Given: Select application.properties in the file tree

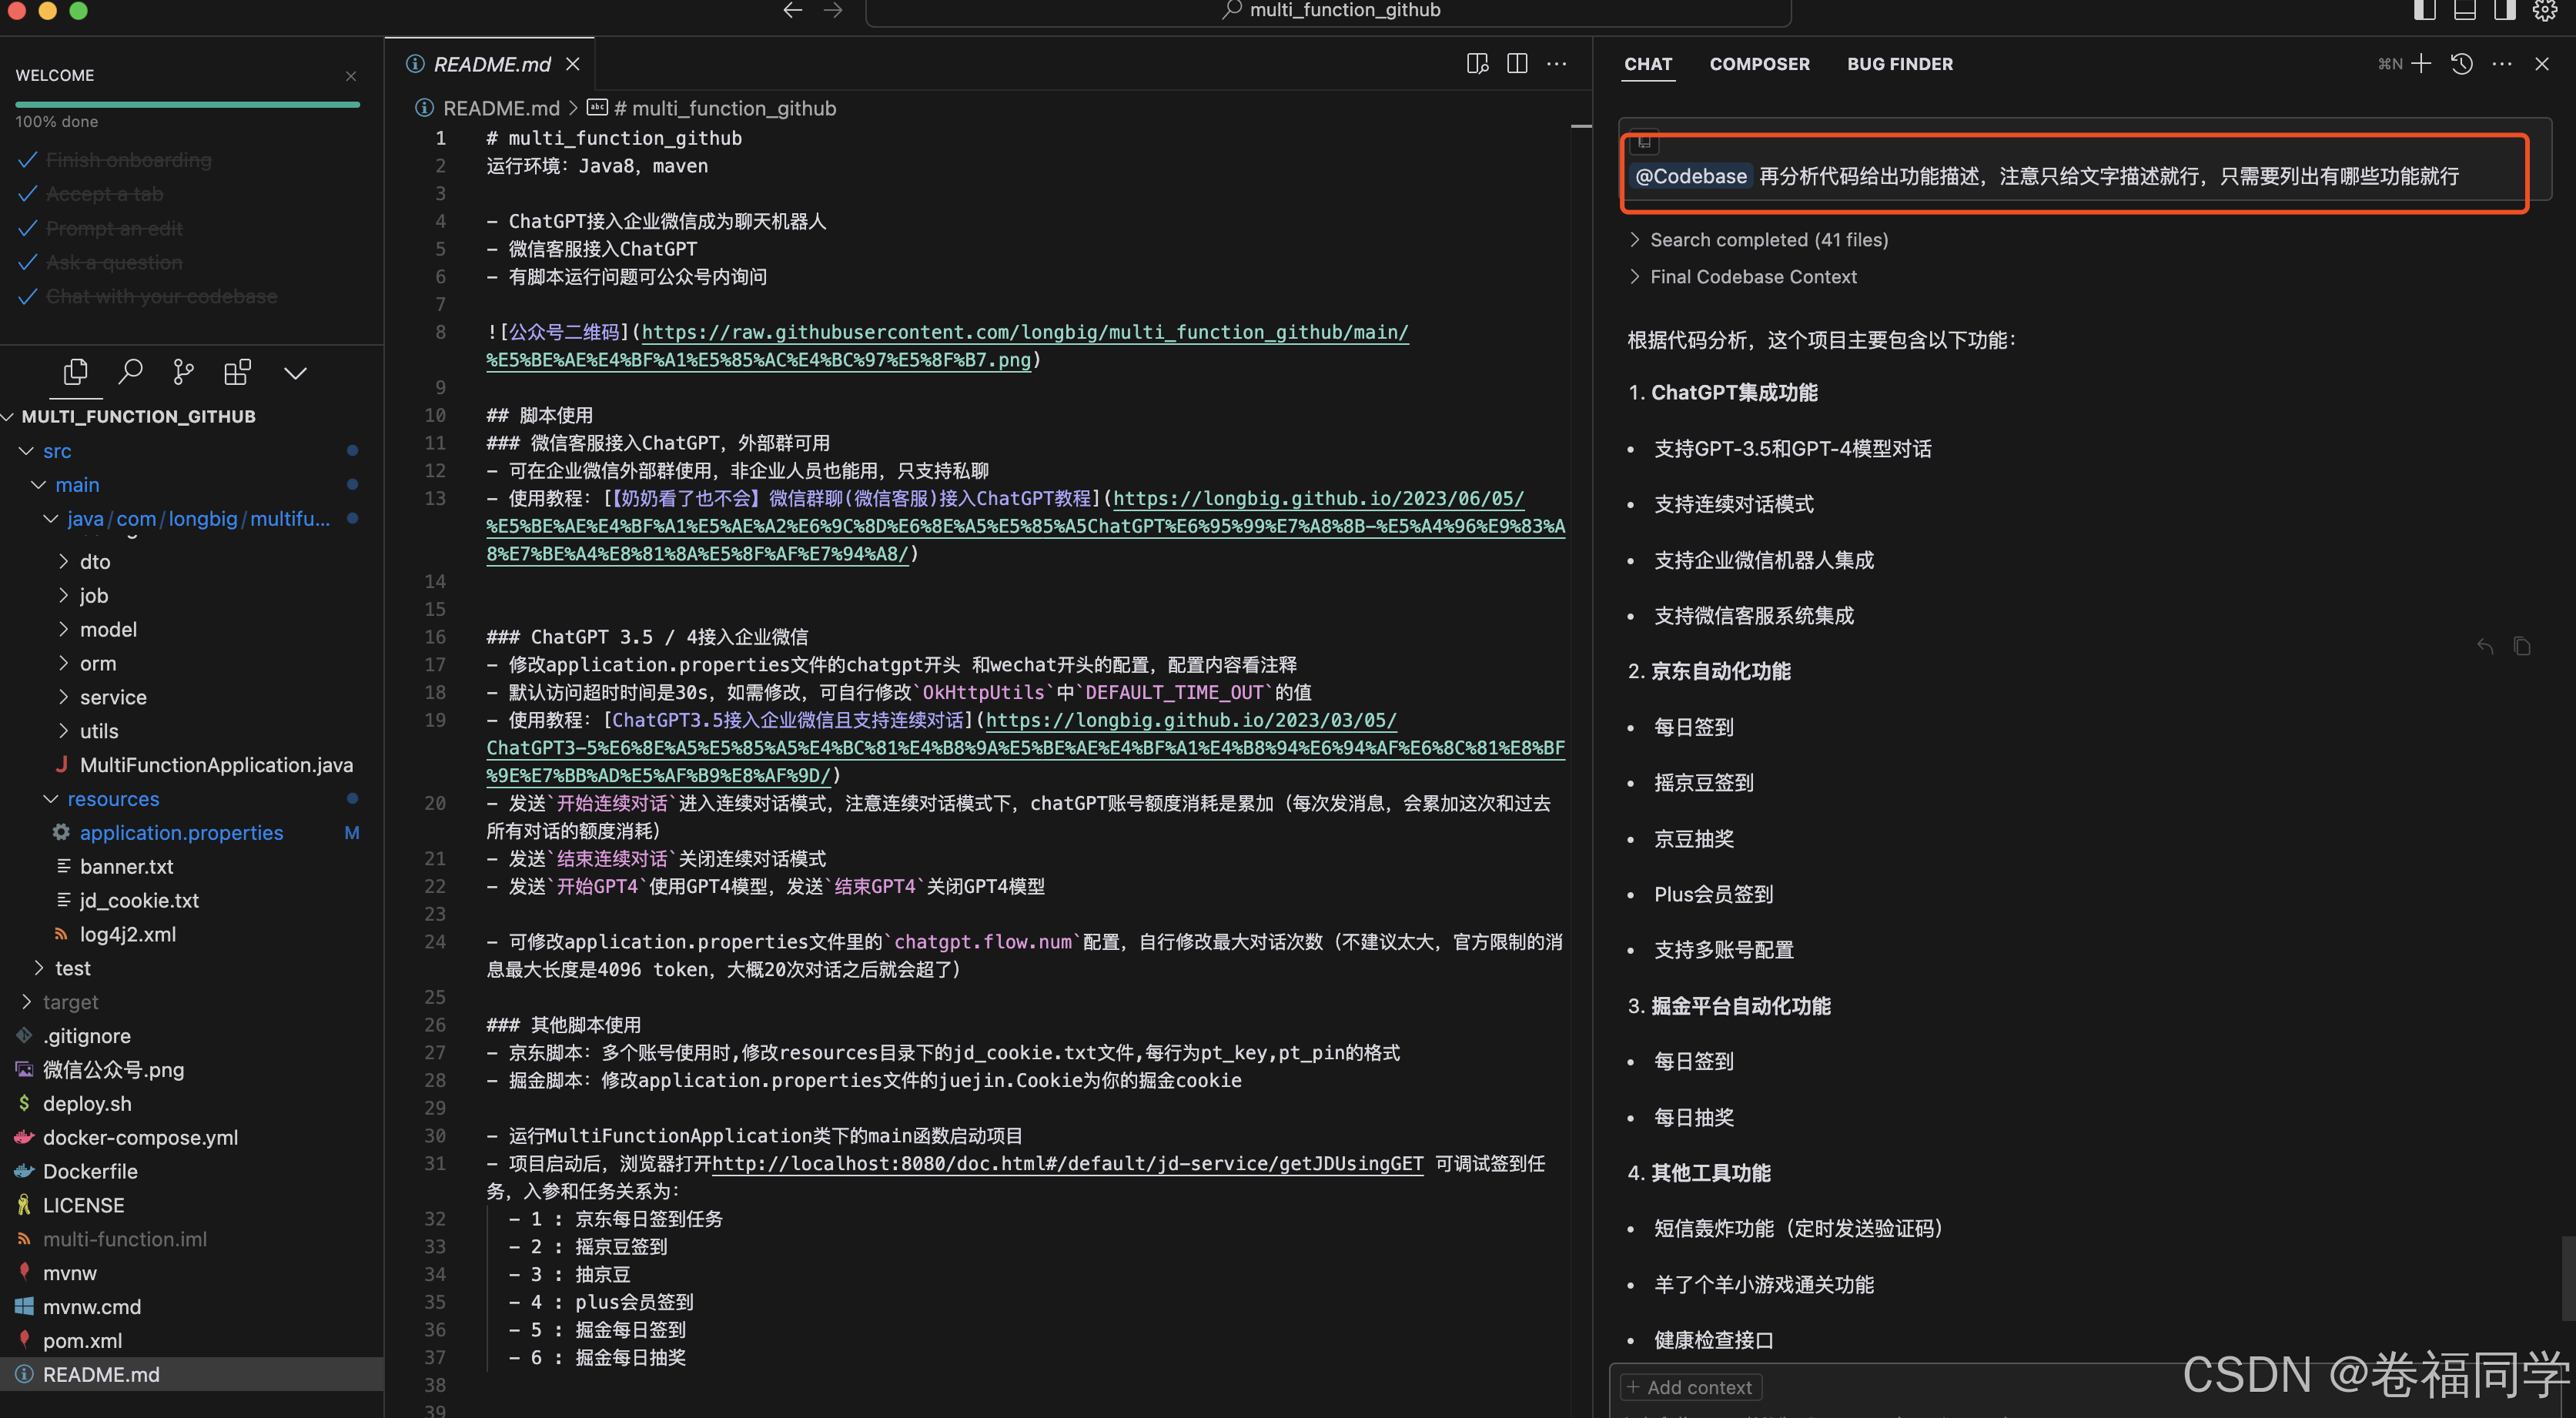Looking at the screenshot, I should [181, 832].
